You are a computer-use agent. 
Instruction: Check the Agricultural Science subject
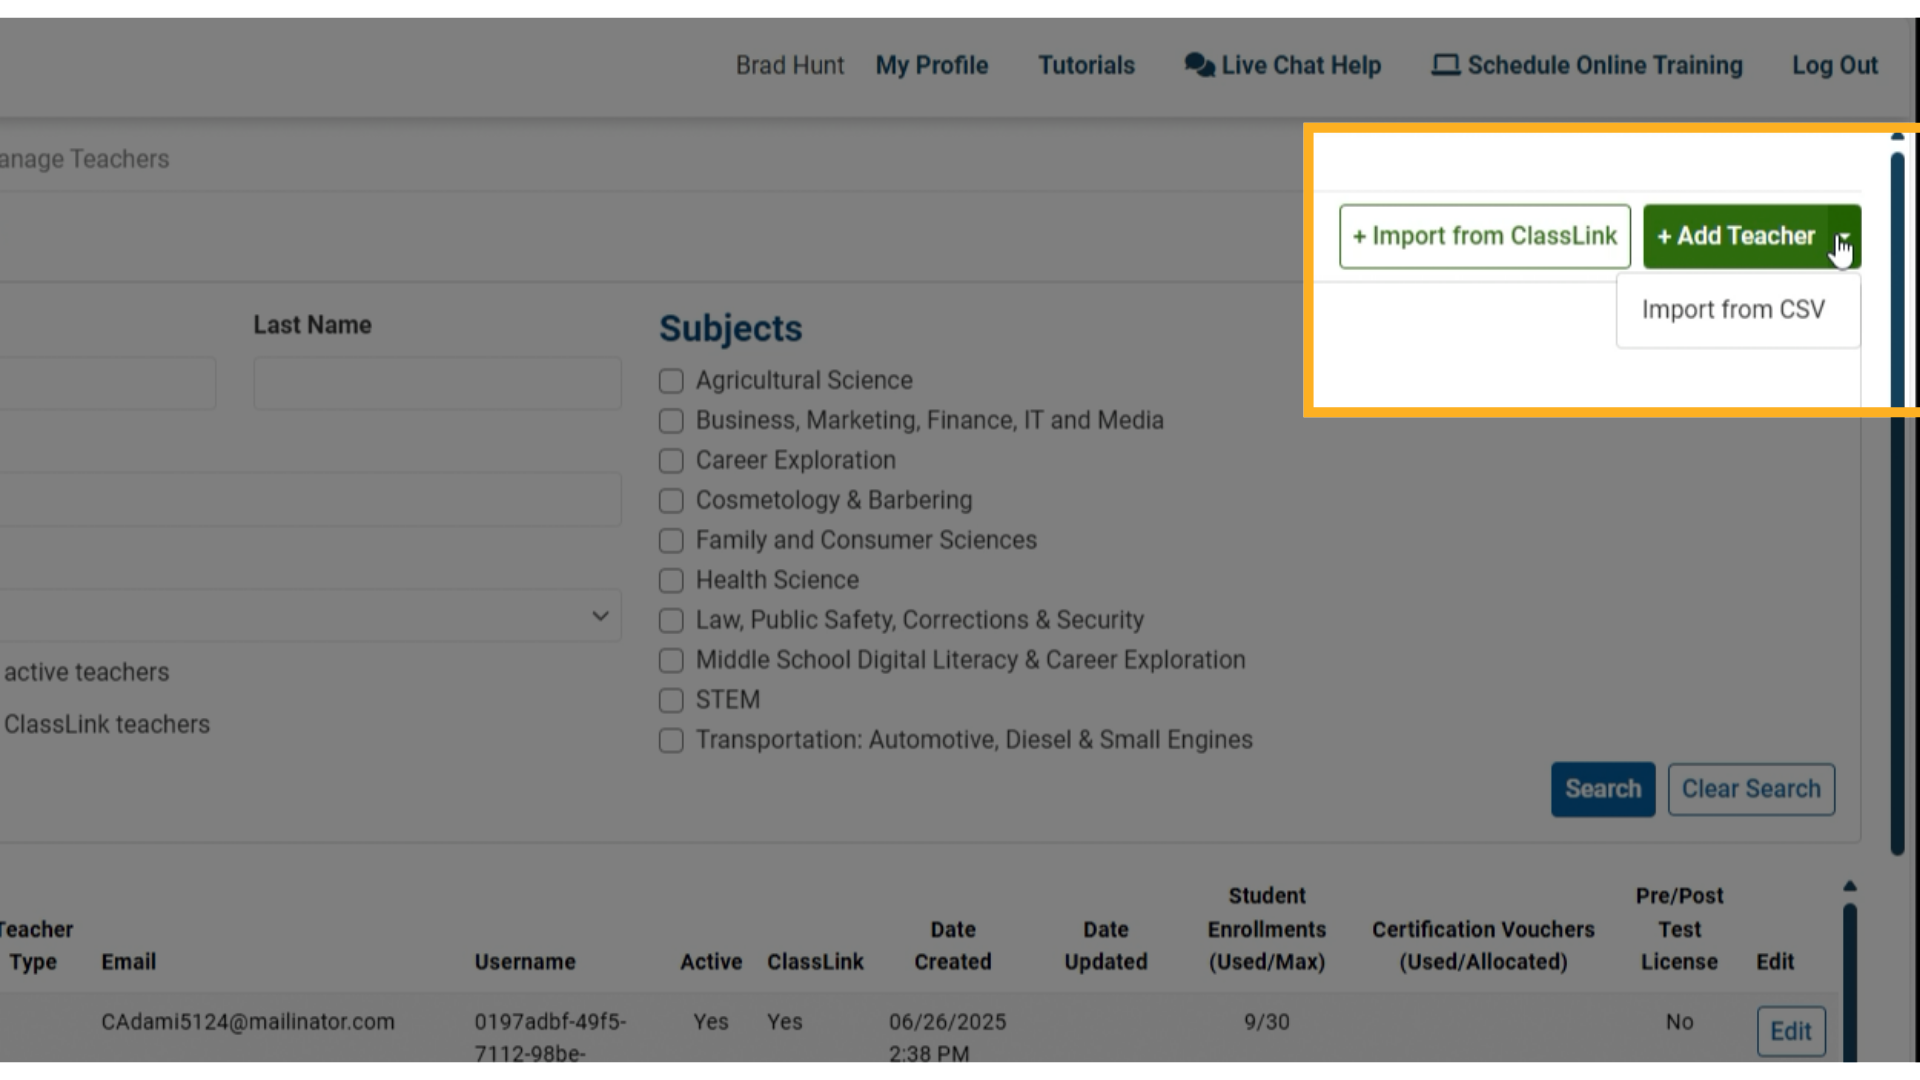coord(671,381)
